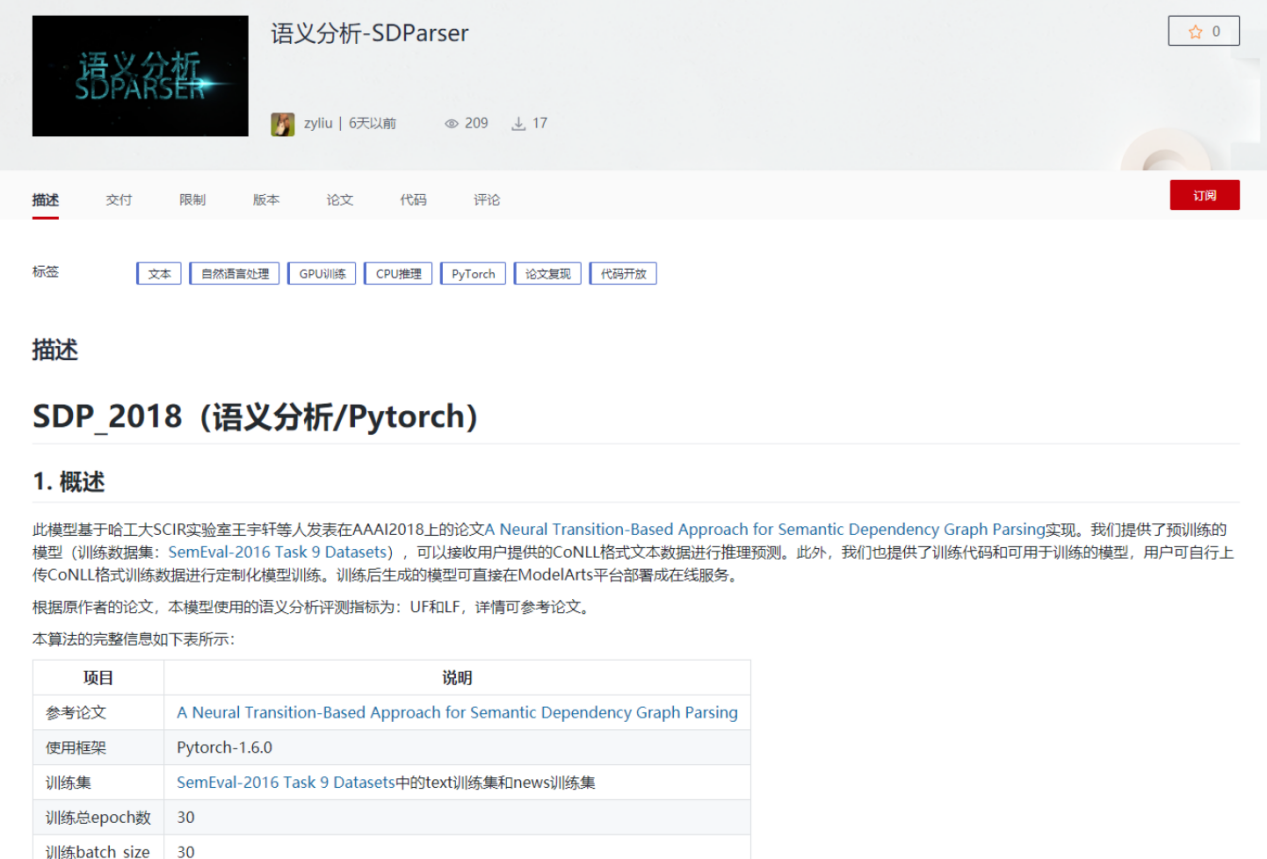
Task: Open the paper link in overview paragraph
Action: [765, 529]
